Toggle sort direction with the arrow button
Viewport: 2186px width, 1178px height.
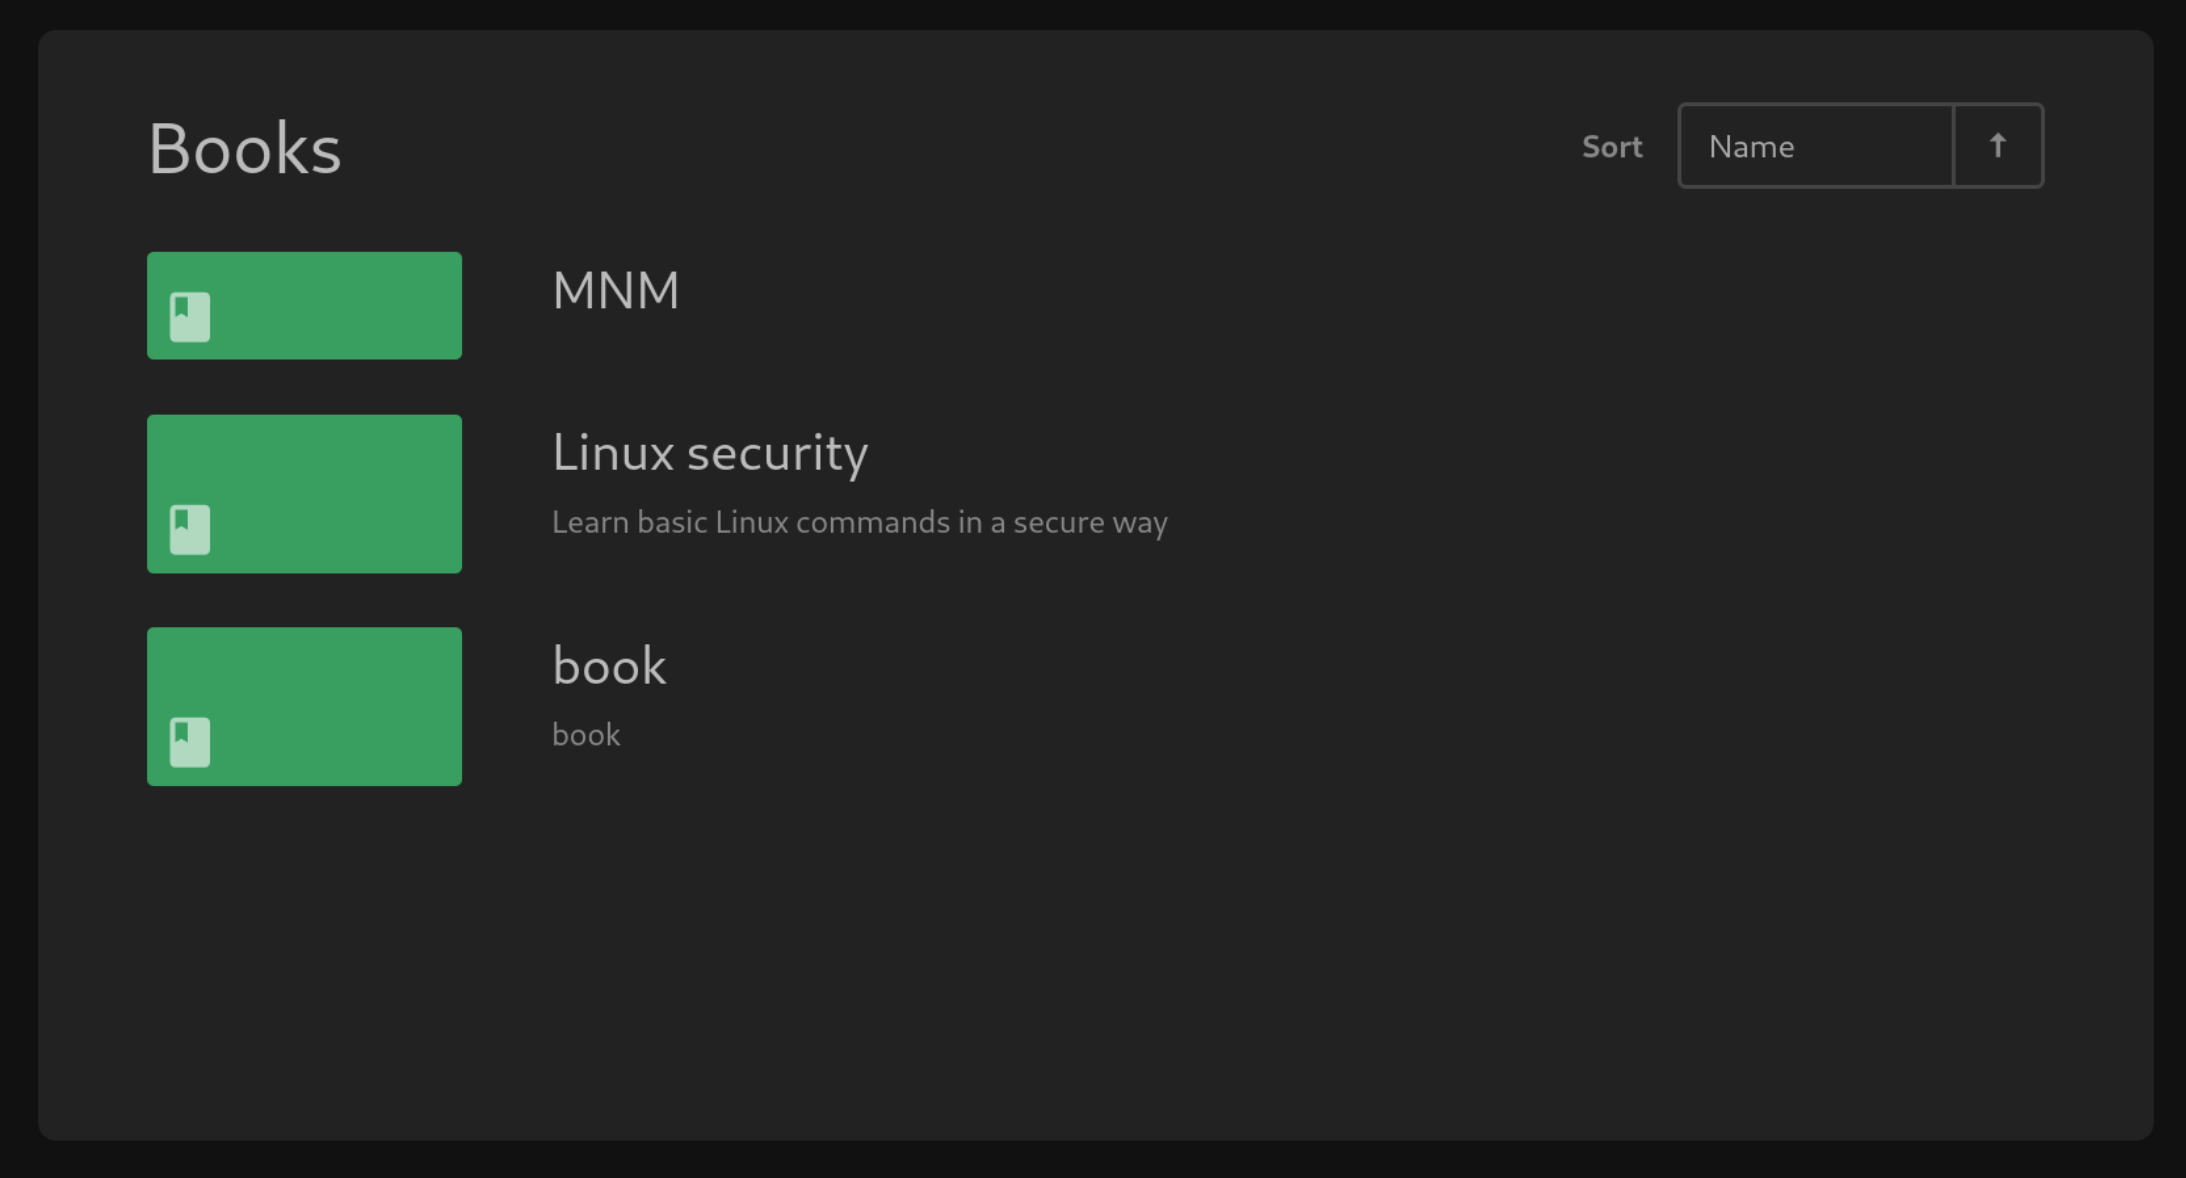tap(1997, 146)
